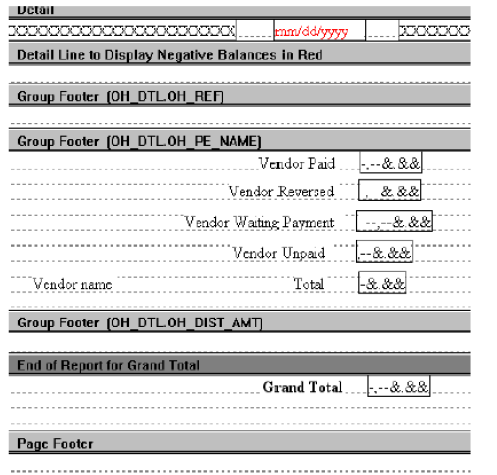This screenshot has height=475, width=497.
Task: Click the bold Grand Total label
Action: pos(303,387)
